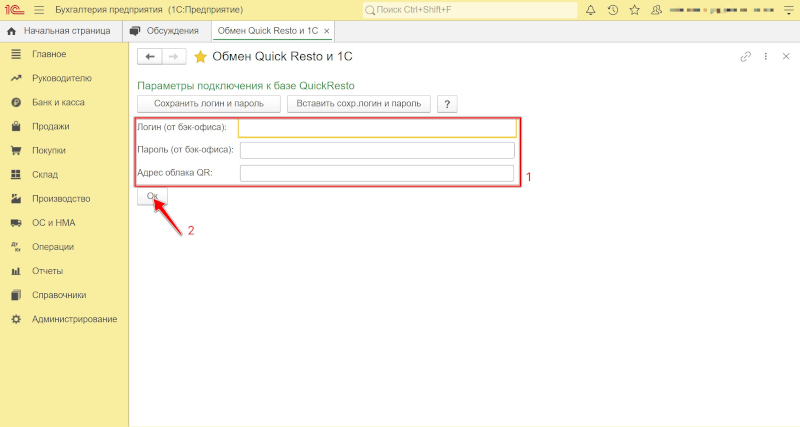This screenshot has height=427, width=800.
Task: Open notifications bell icon
Action: (590, 10)
